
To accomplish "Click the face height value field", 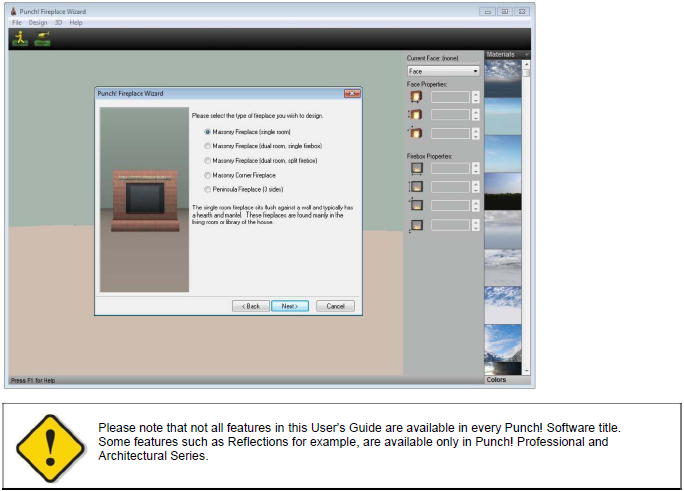I will tap(450, 115).
